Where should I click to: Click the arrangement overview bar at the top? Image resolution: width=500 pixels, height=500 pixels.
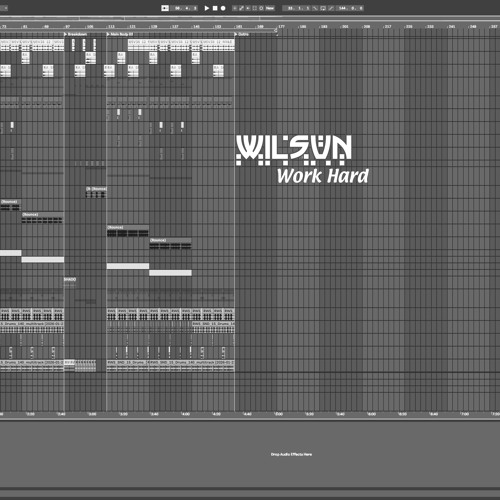coord(250,18)
